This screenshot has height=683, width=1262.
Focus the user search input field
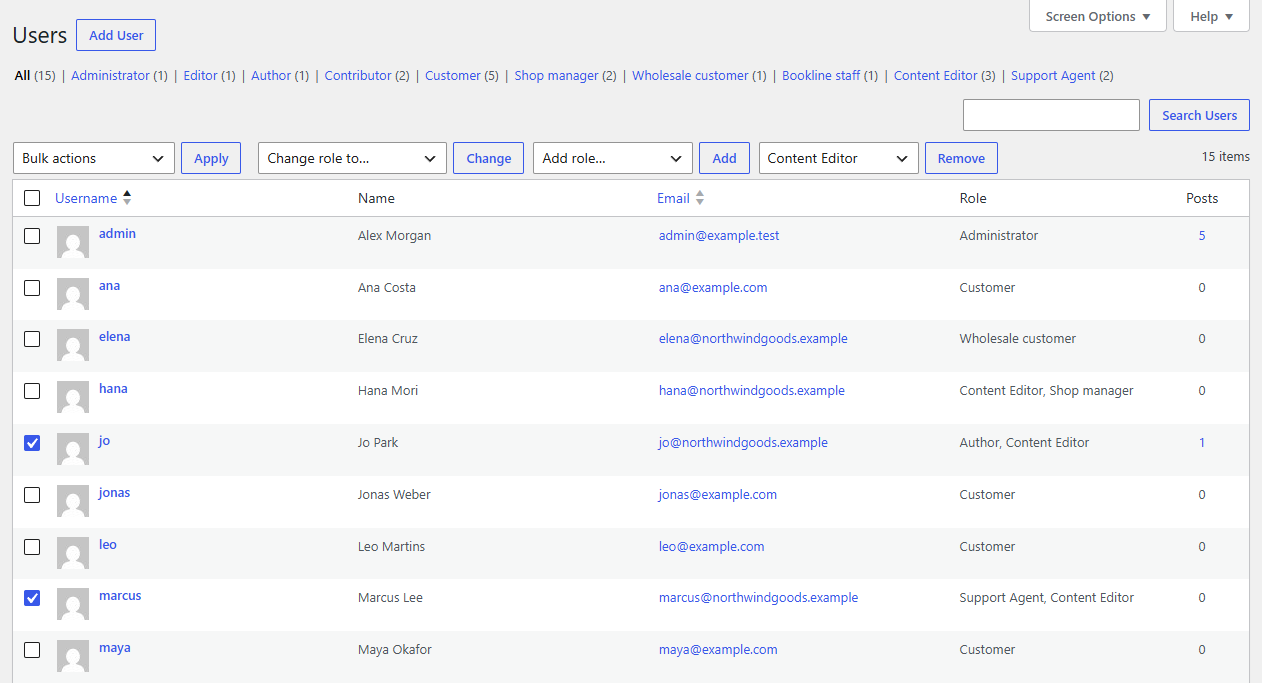(x=1051, y=115)
